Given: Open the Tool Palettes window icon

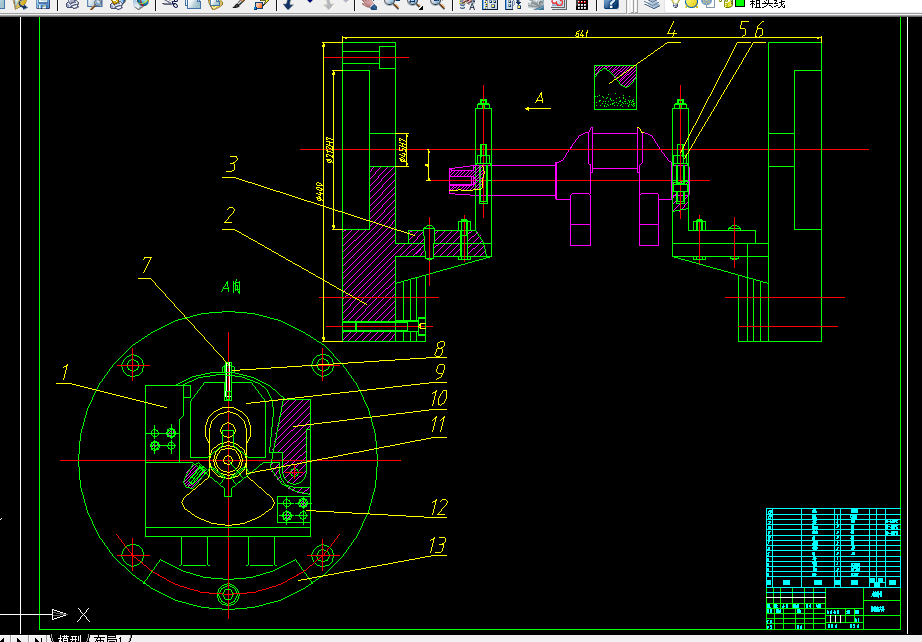Looking at the screenshot, I should tap(513, 4).
